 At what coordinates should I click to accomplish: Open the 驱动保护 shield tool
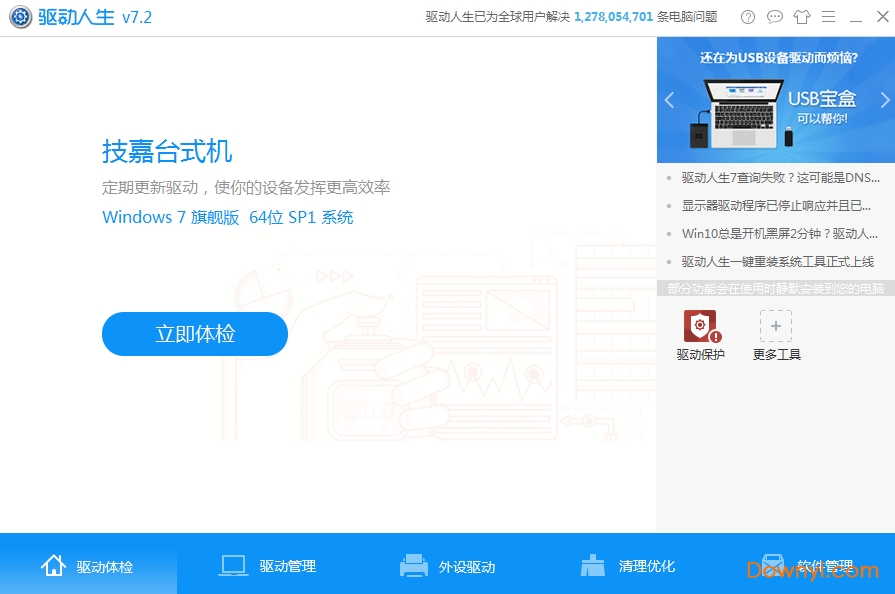(701, 326)
